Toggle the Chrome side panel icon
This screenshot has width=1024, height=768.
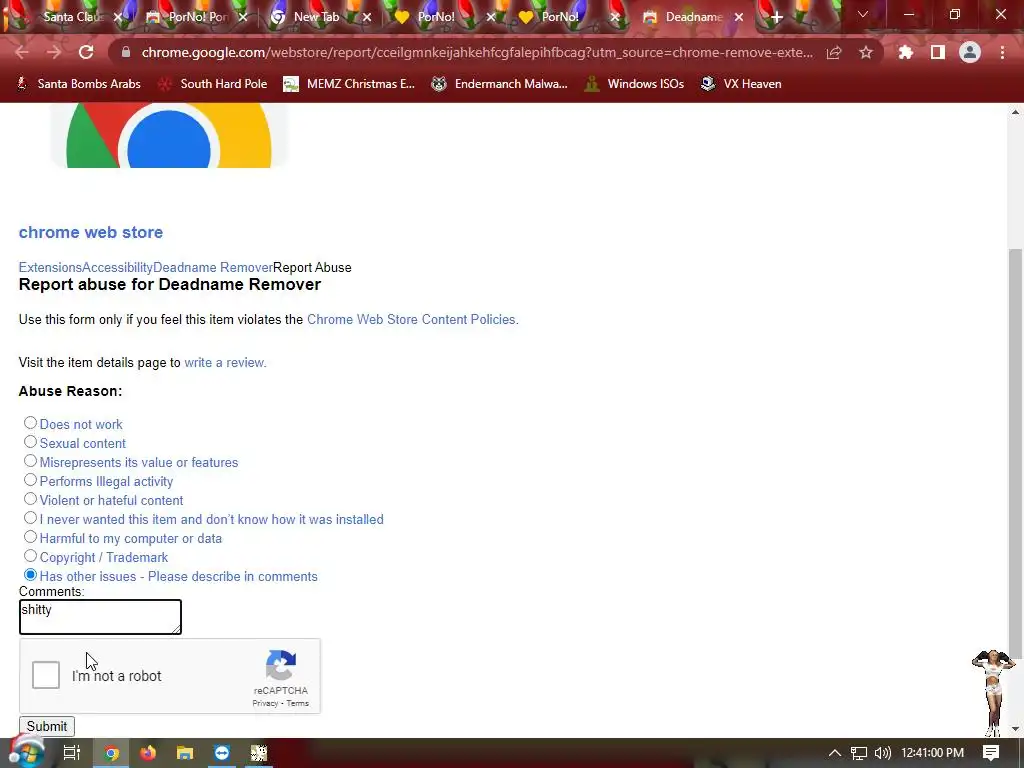(937, 52)
